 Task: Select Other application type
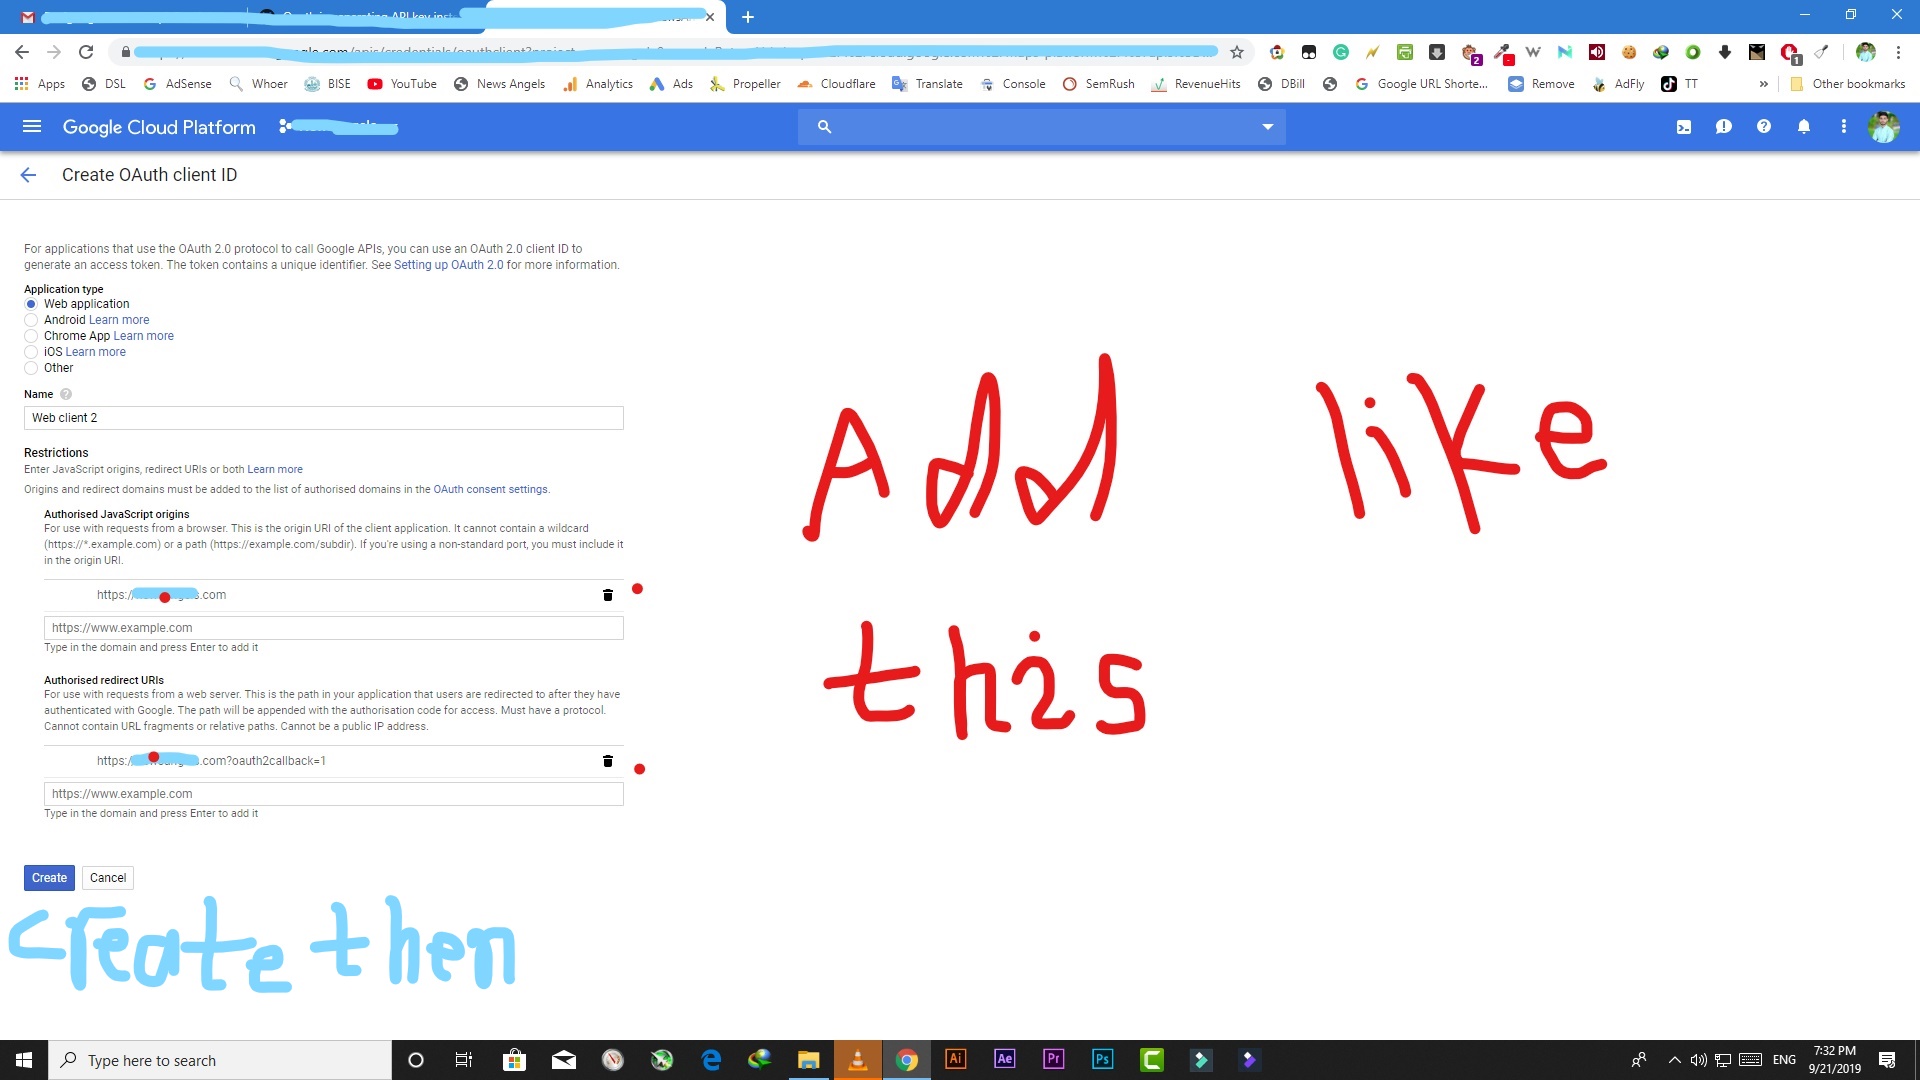click(31, 368)
